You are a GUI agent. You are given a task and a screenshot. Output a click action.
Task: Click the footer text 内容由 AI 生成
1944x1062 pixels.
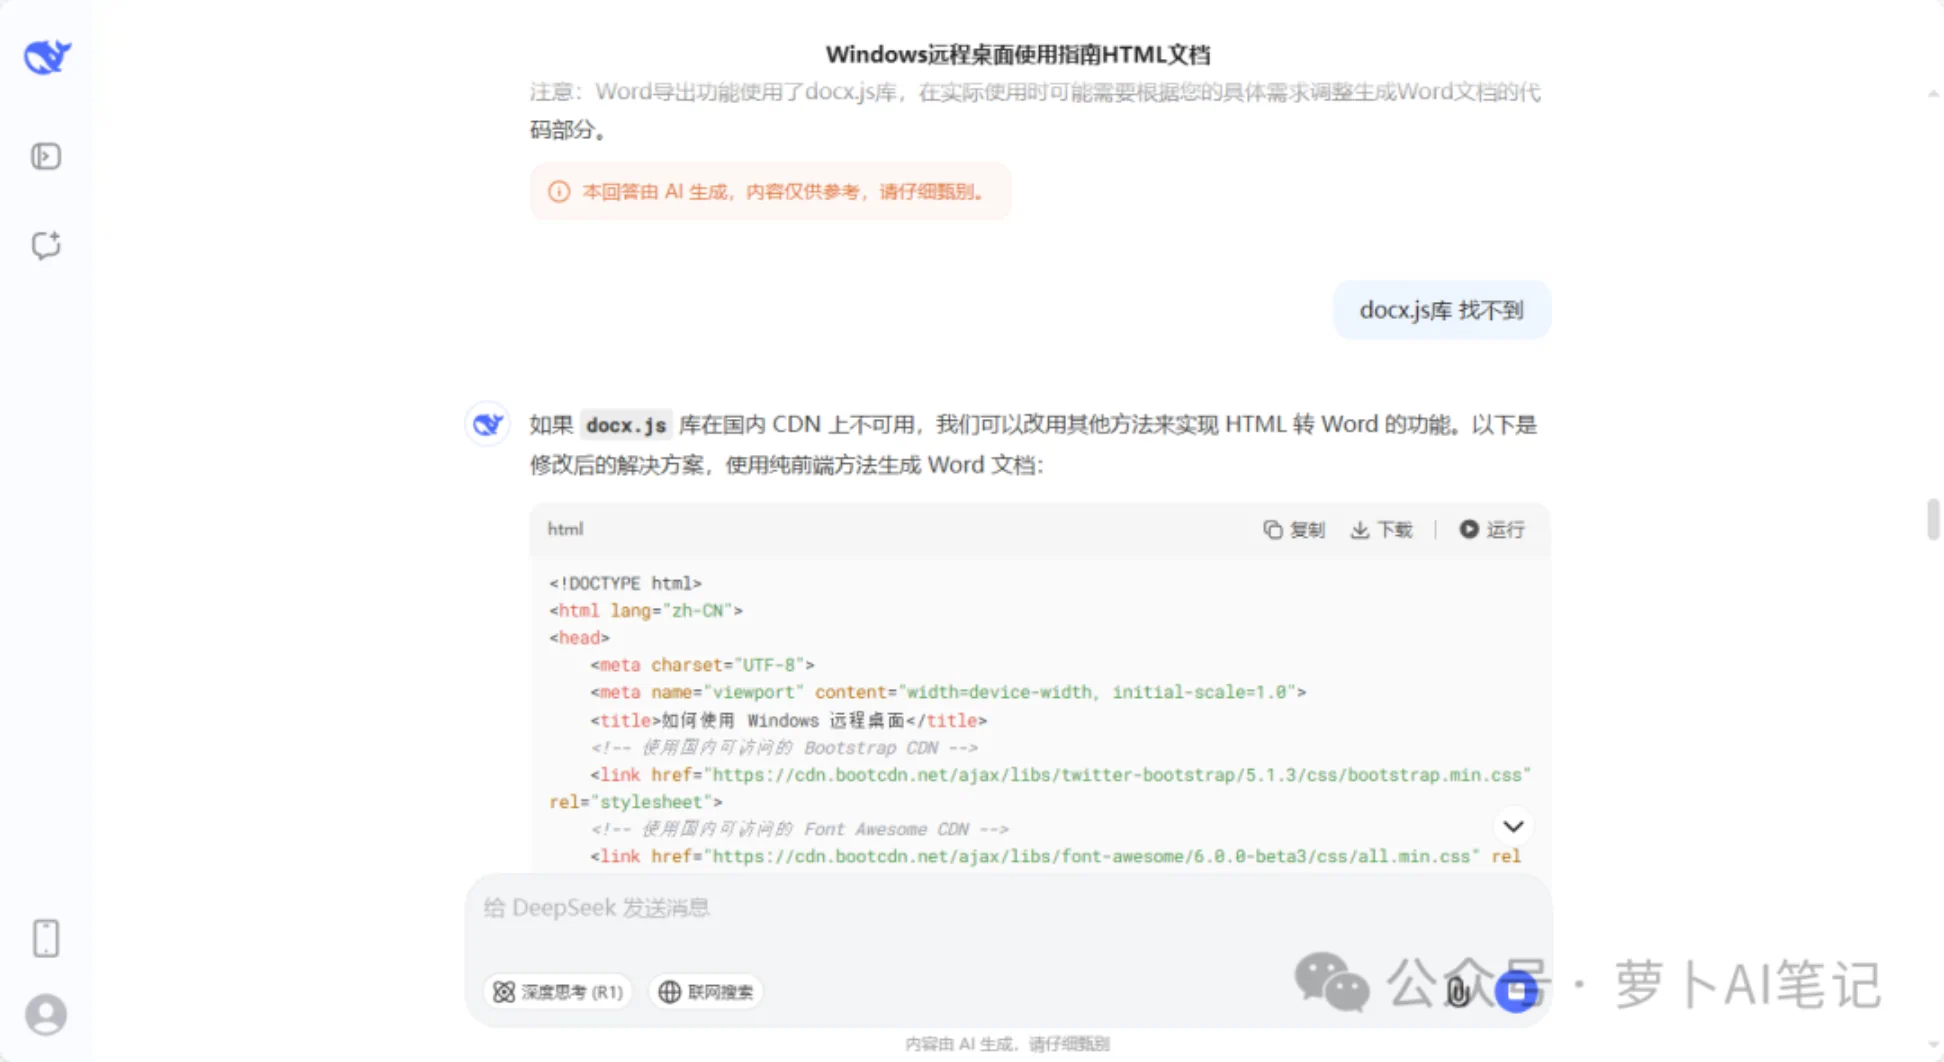point(1007,1044)
